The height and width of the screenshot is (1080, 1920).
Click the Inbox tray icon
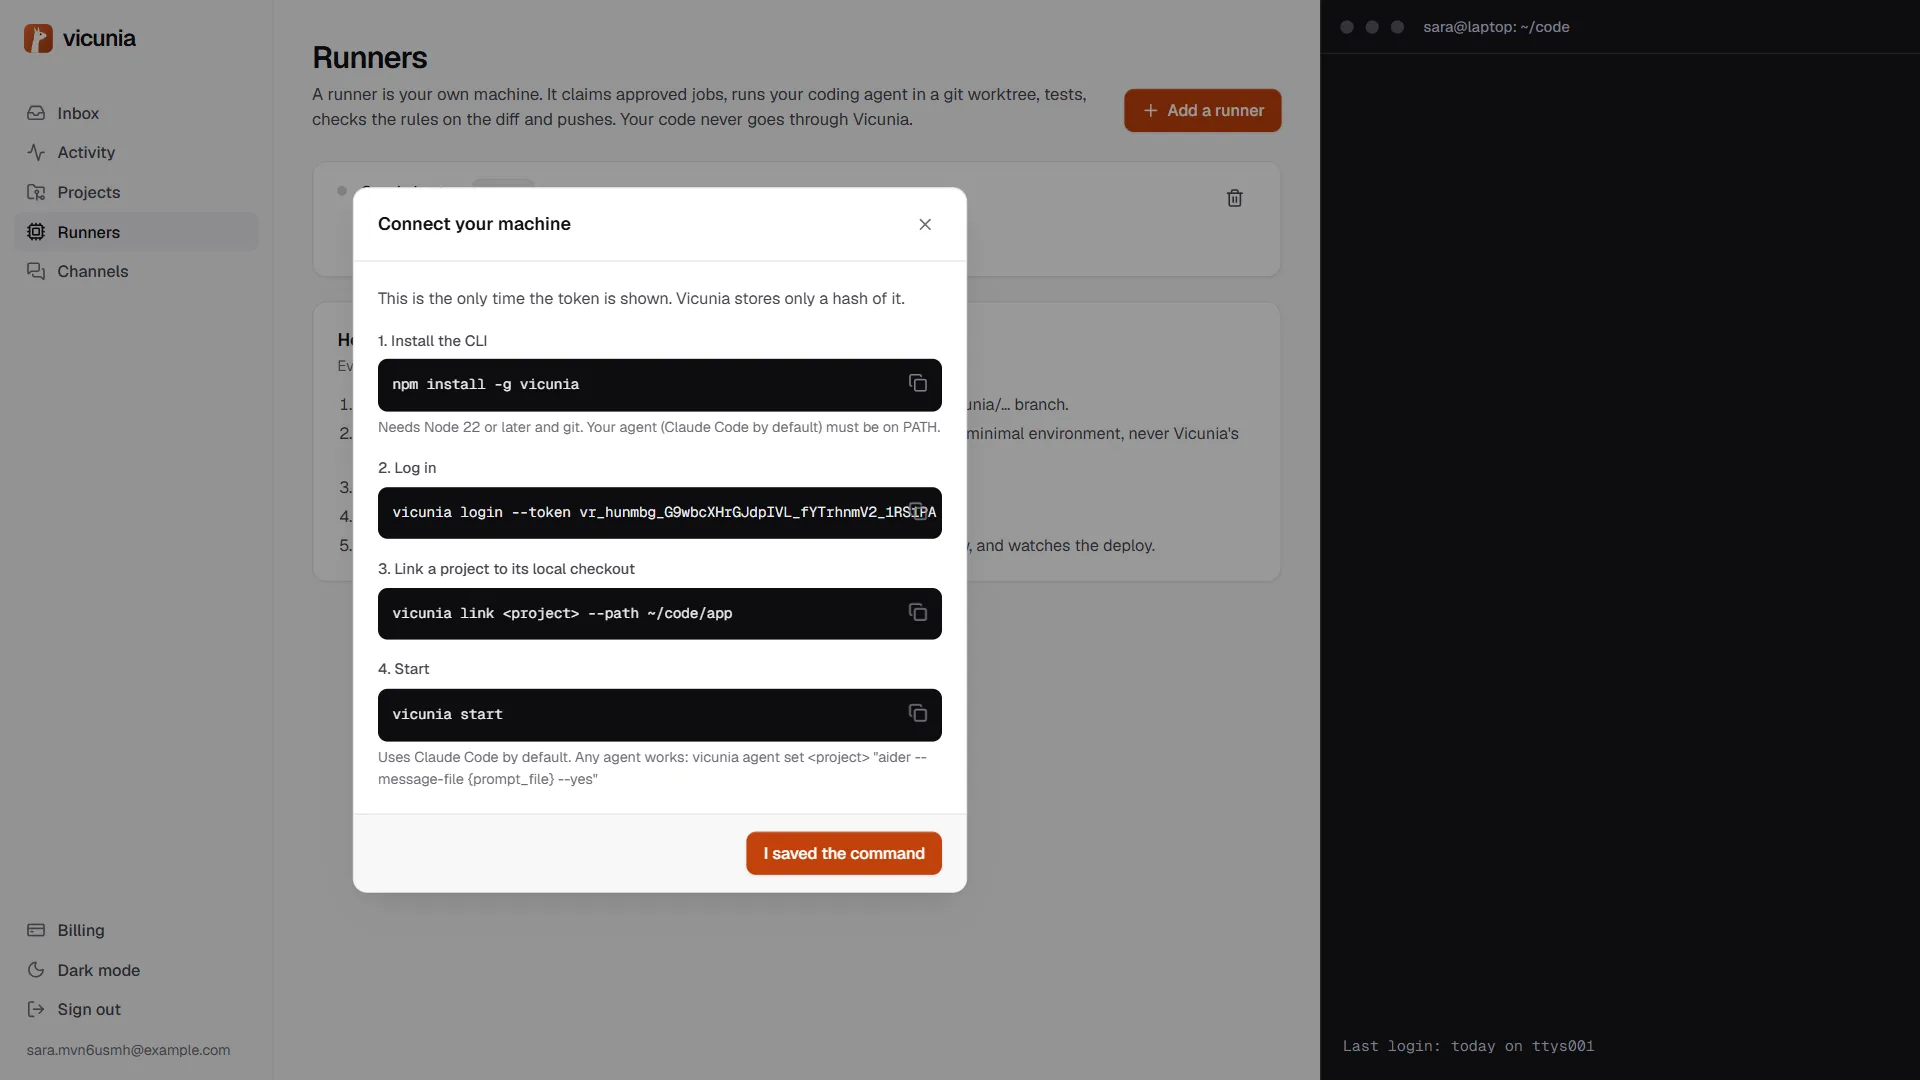[36, 113]
